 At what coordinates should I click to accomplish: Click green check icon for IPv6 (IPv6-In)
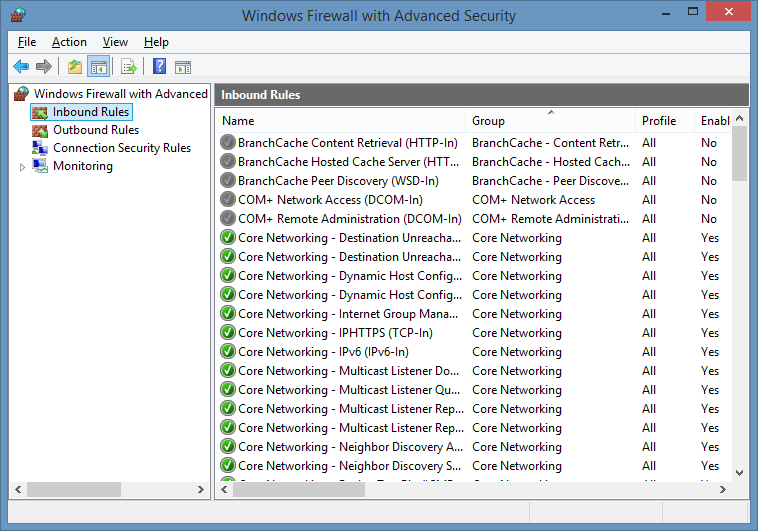228,352
